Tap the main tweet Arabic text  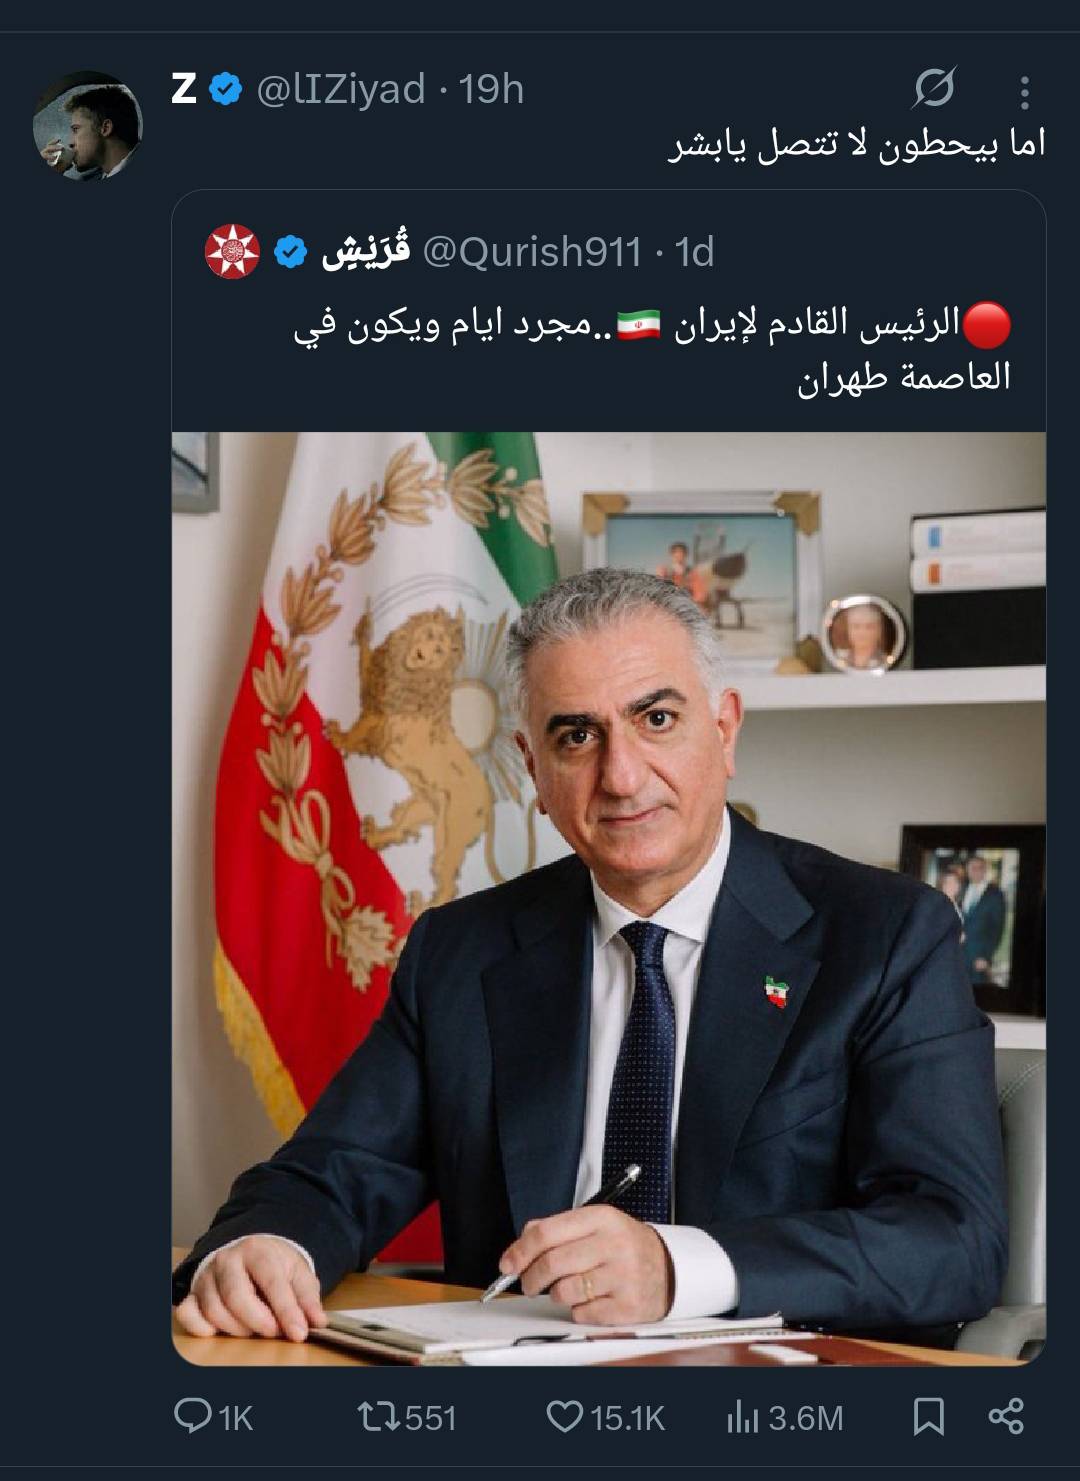pos(857,144)
